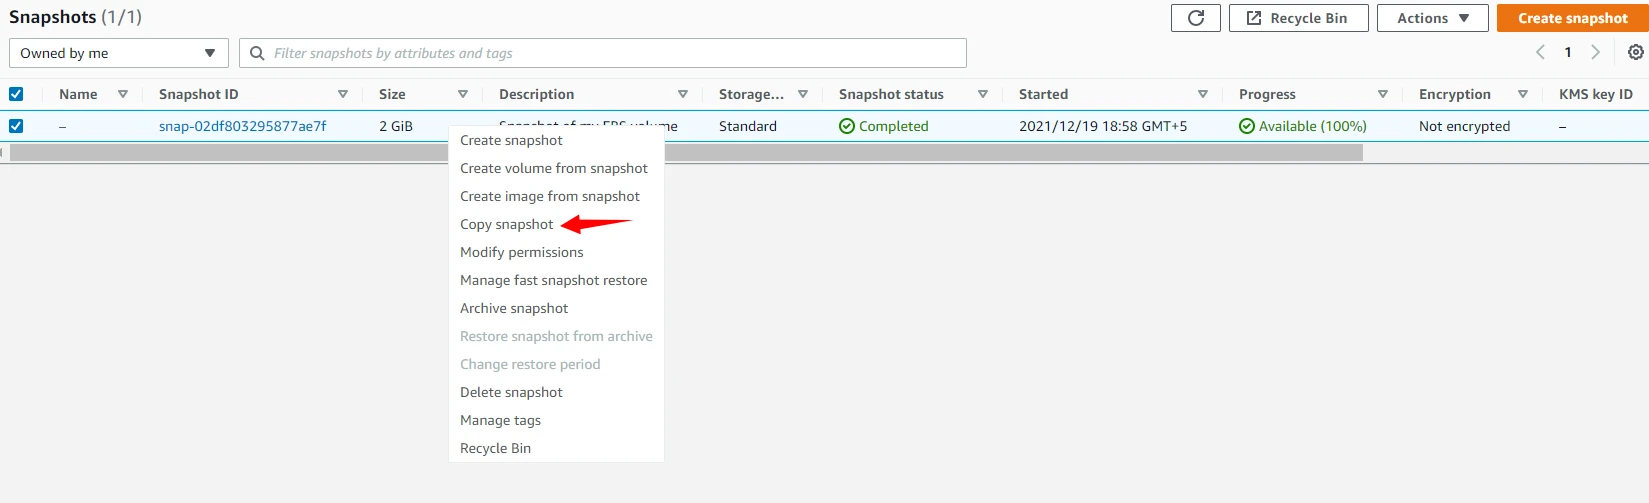Sort by Snapshot status column arrow

pos(983,94)
